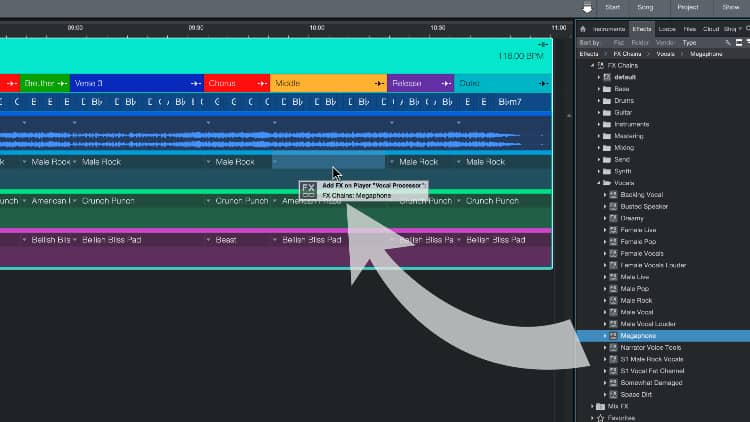Select the Verse 3 arranger section

click(x=137, y=84)
